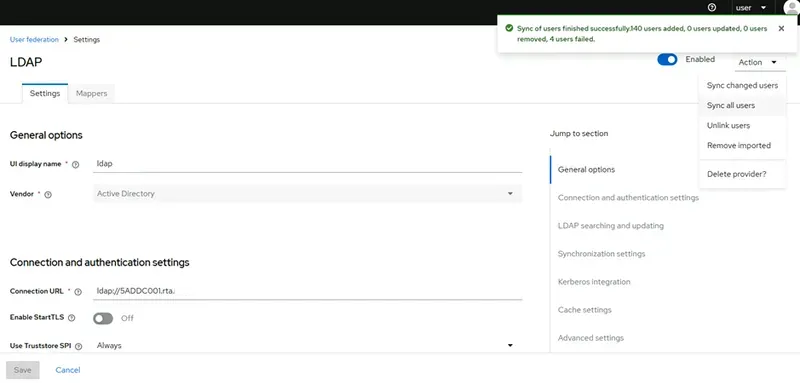The height and width of the screenshot is (383, 800).
Task: Show help for Vendor field
Action: point(48,195)
